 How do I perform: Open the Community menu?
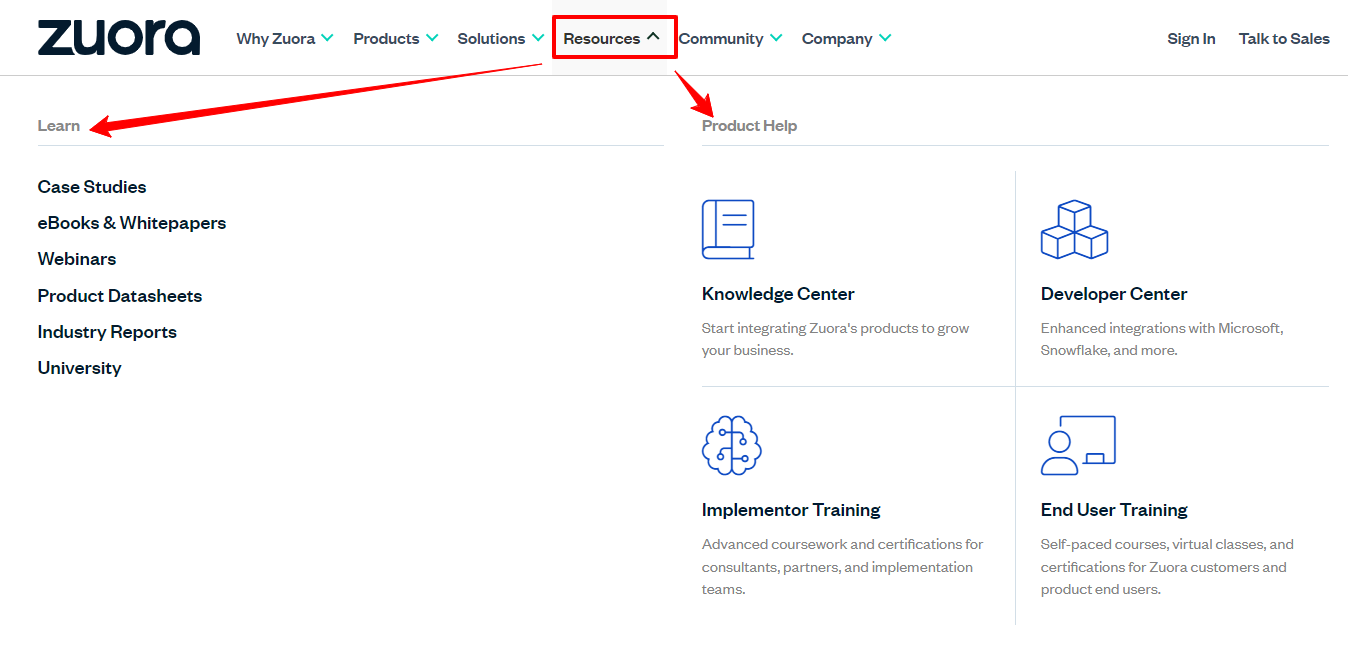tap(730, 38)
